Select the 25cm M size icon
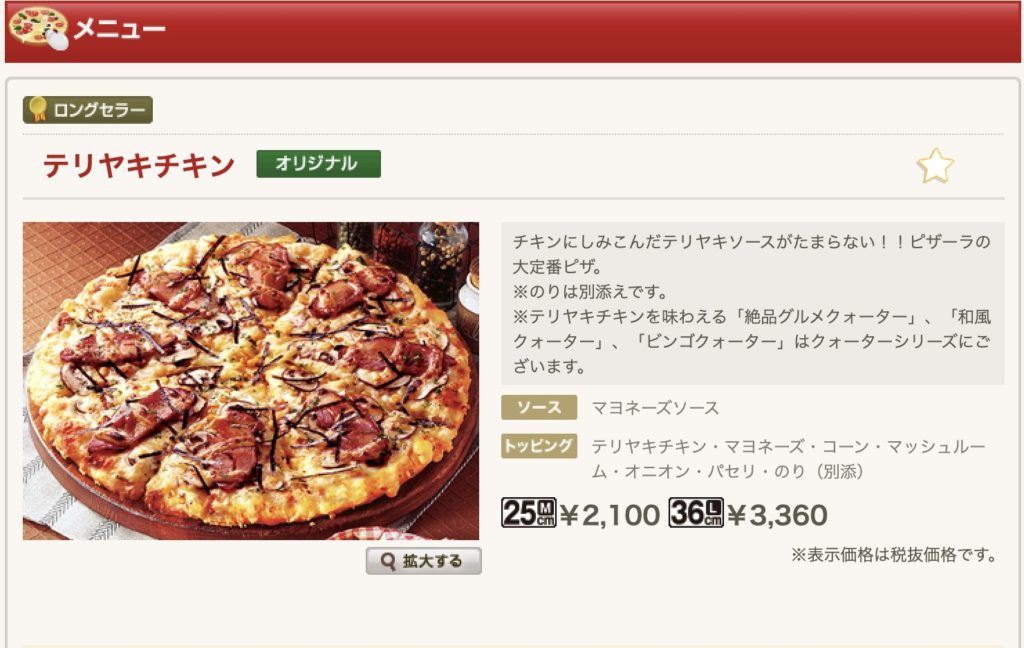 click(x=528, y=513)
